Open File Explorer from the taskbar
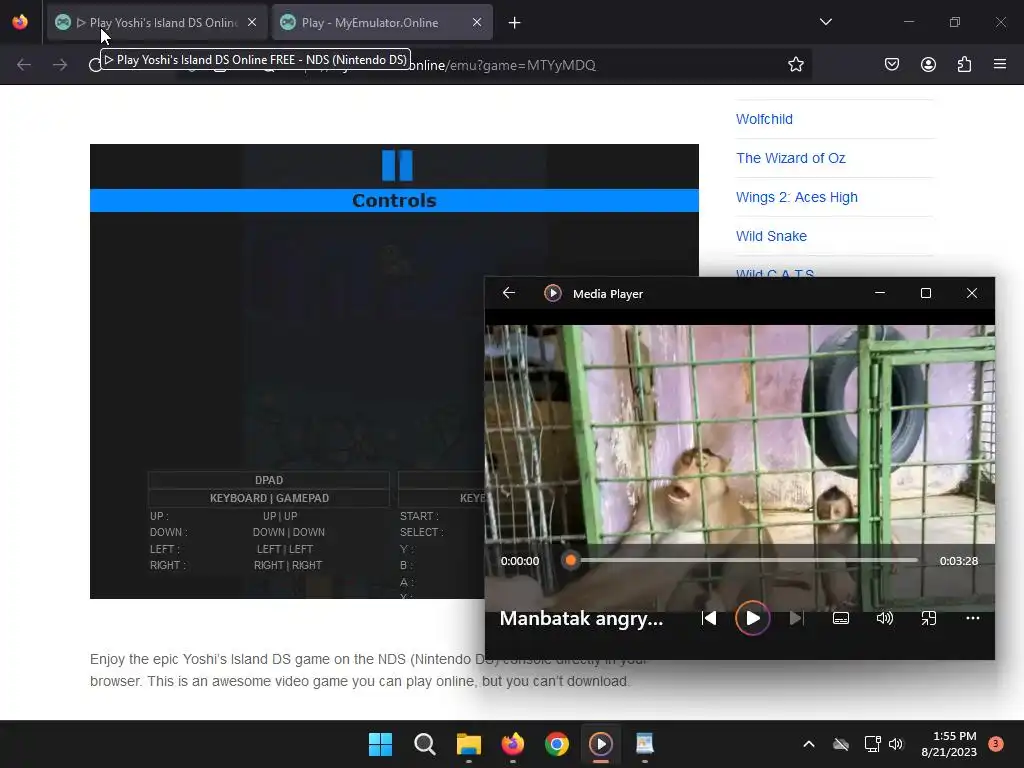 coord(468,744)
